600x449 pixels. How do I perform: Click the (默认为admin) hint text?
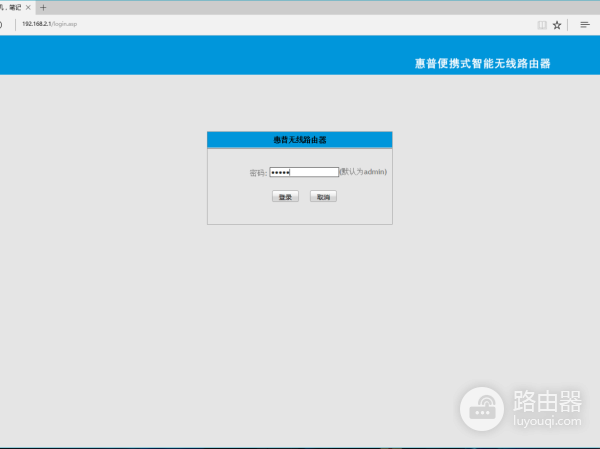[363, 172]
